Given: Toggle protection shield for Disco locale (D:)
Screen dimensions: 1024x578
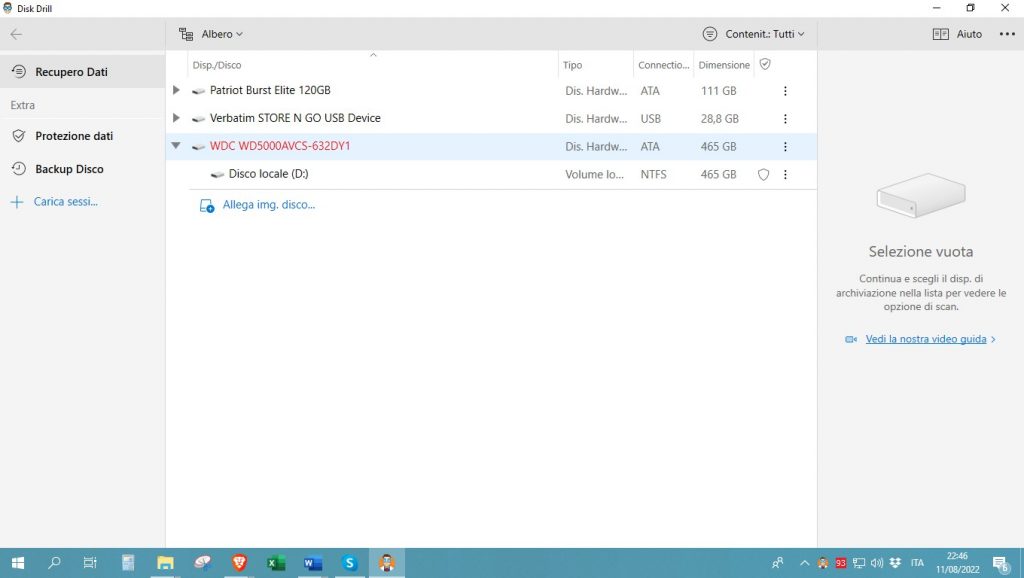Looking at the screenshot, I should click(x=764, y=175).
